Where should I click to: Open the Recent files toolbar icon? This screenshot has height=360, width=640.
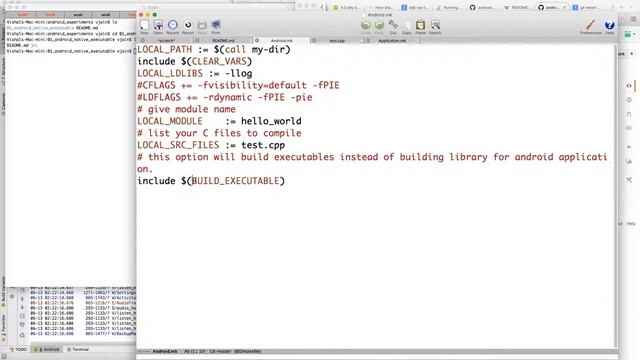tap(173, 26)
